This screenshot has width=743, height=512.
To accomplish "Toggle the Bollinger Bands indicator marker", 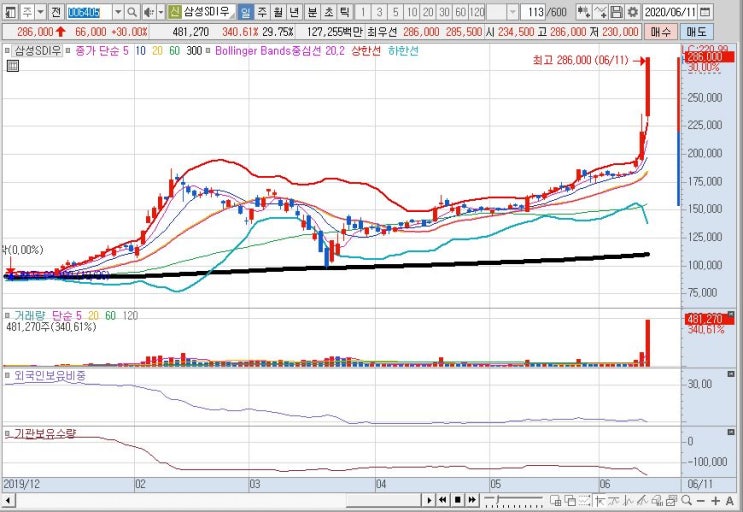I will [x=208, y=50].
